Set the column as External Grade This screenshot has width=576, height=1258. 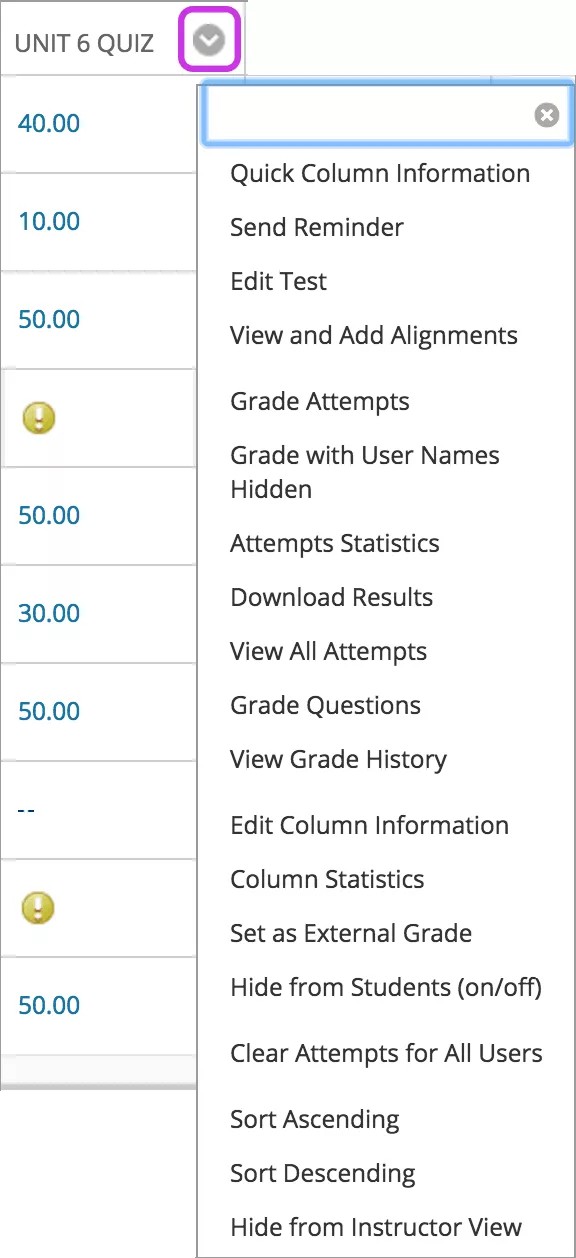(x=351, y=933)
